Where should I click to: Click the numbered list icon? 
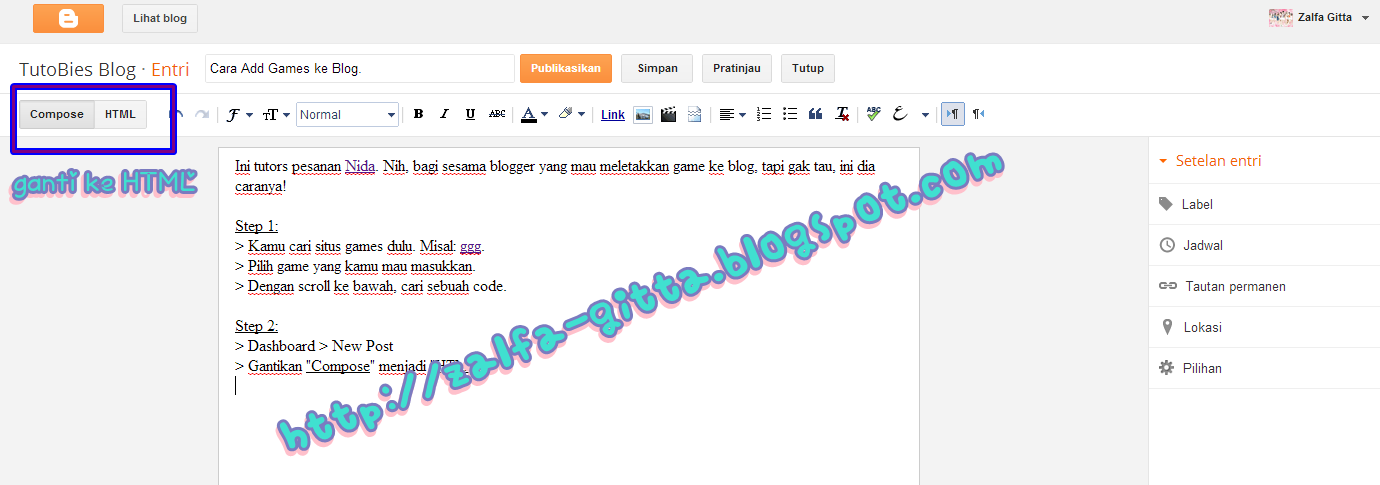(x=764, y=115)
